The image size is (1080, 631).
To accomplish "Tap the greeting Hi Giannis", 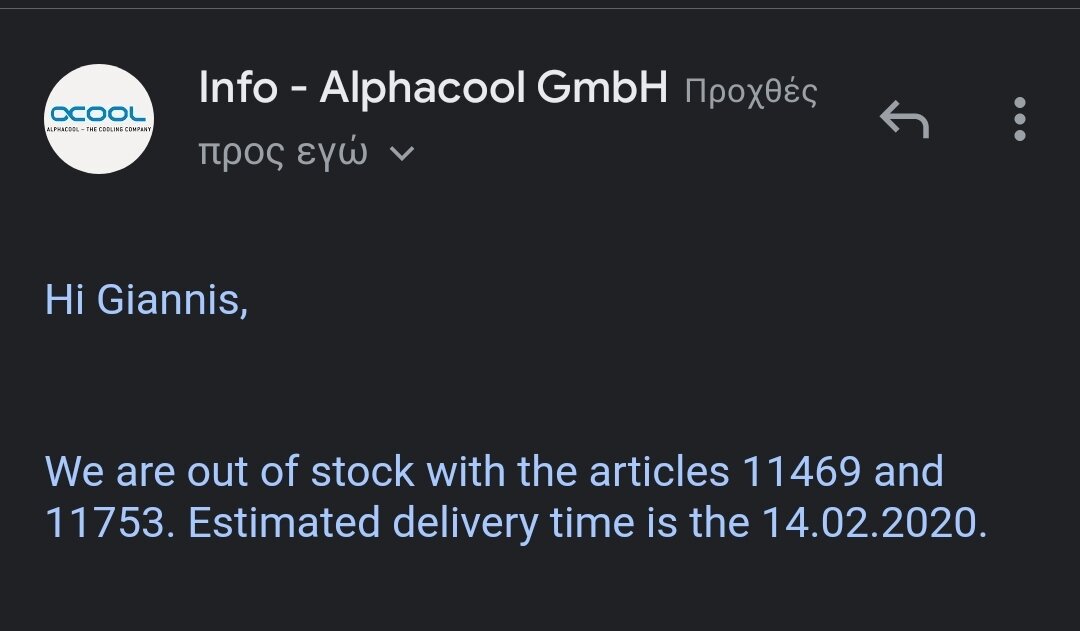I will click(x=146, y=300).
